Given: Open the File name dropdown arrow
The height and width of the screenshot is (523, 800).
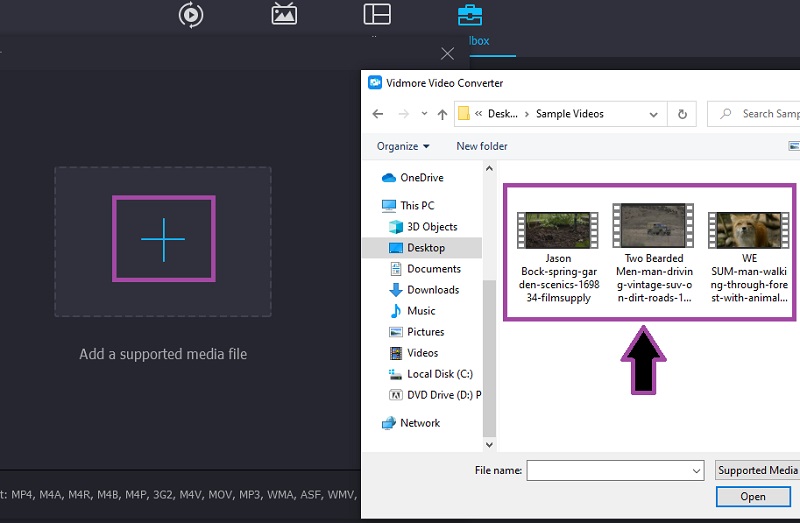Looking at the screenshot, I should click(696, 470).
